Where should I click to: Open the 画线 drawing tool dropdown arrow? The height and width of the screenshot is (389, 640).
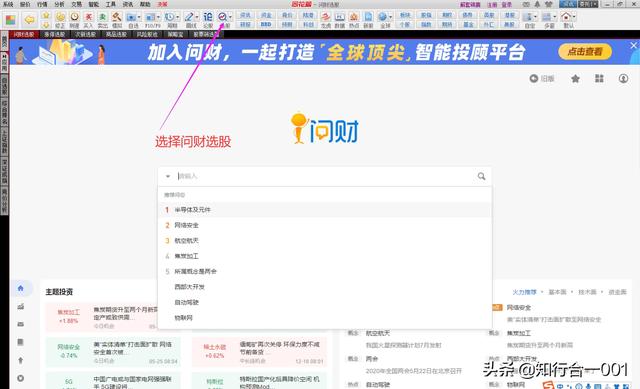click(x=197, y=17)
